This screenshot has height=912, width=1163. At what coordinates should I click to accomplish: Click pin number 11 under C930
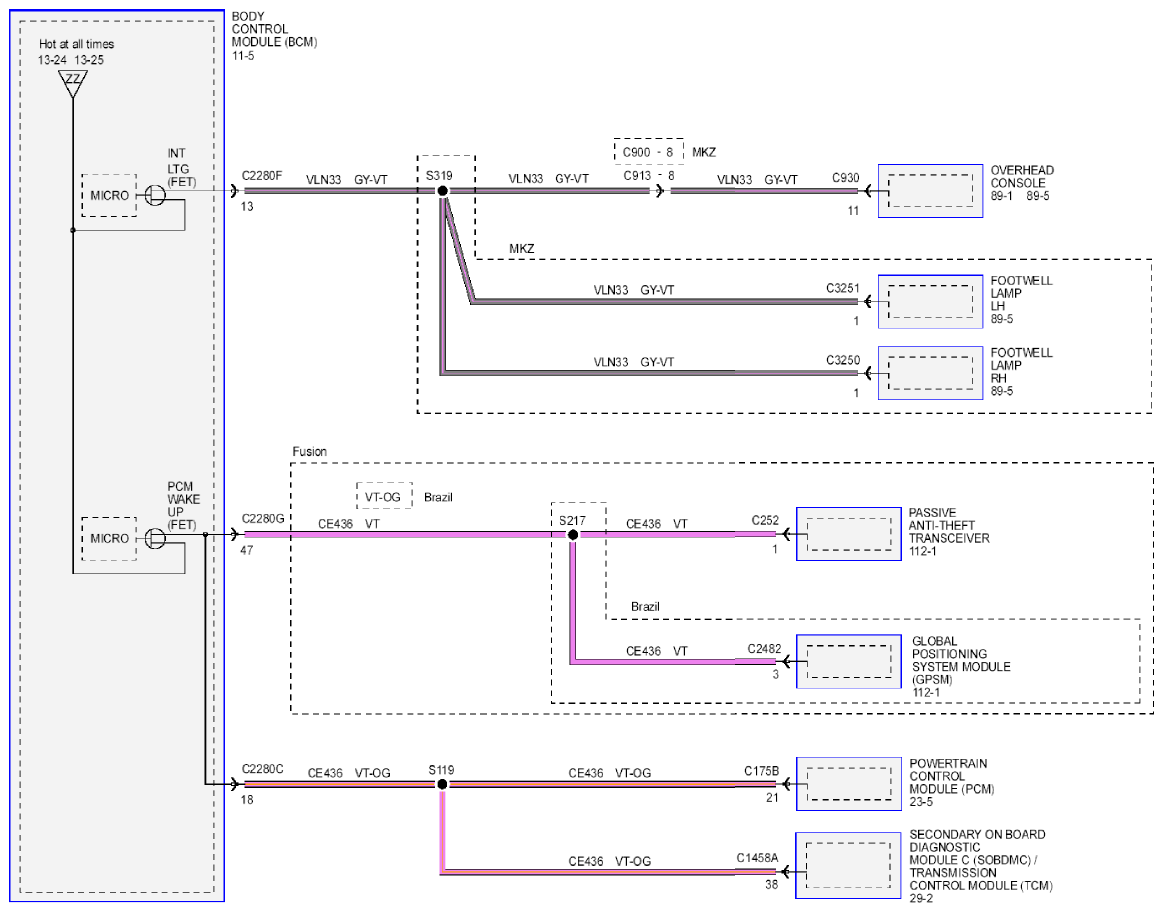853,211
